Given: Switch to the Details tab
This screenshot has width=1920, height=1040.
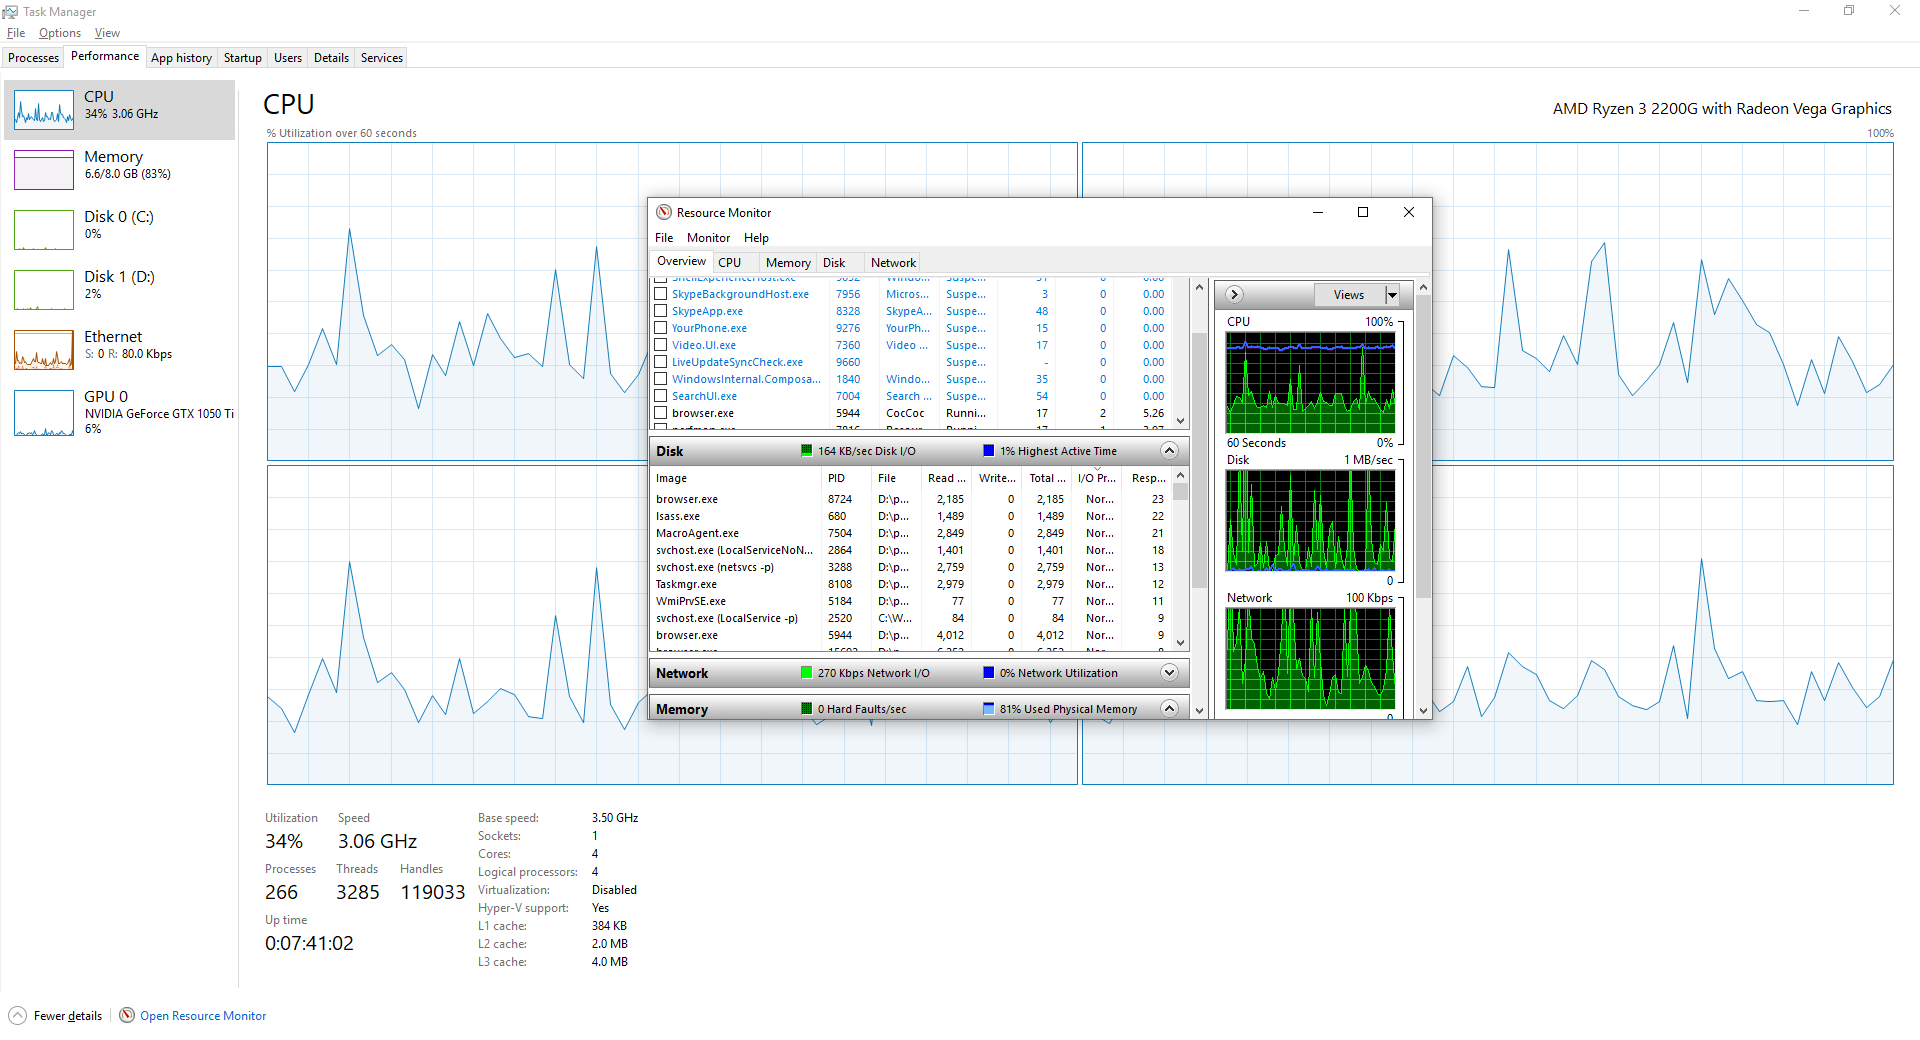Looking at the screenshot, I should (331, 58).
